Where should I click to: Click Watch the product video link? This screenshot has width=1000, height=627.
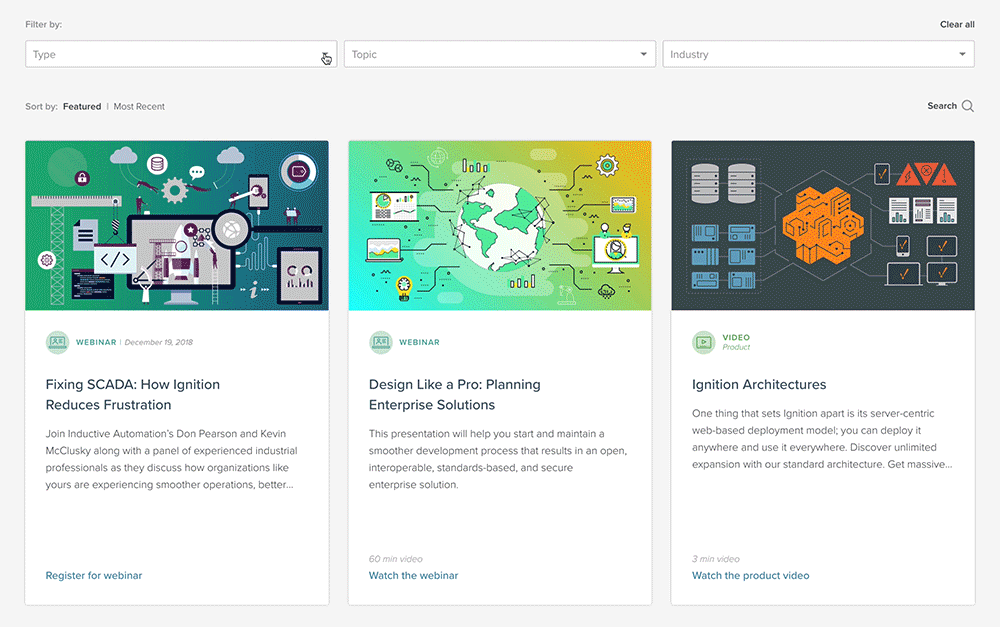click(x=751, y=575)
